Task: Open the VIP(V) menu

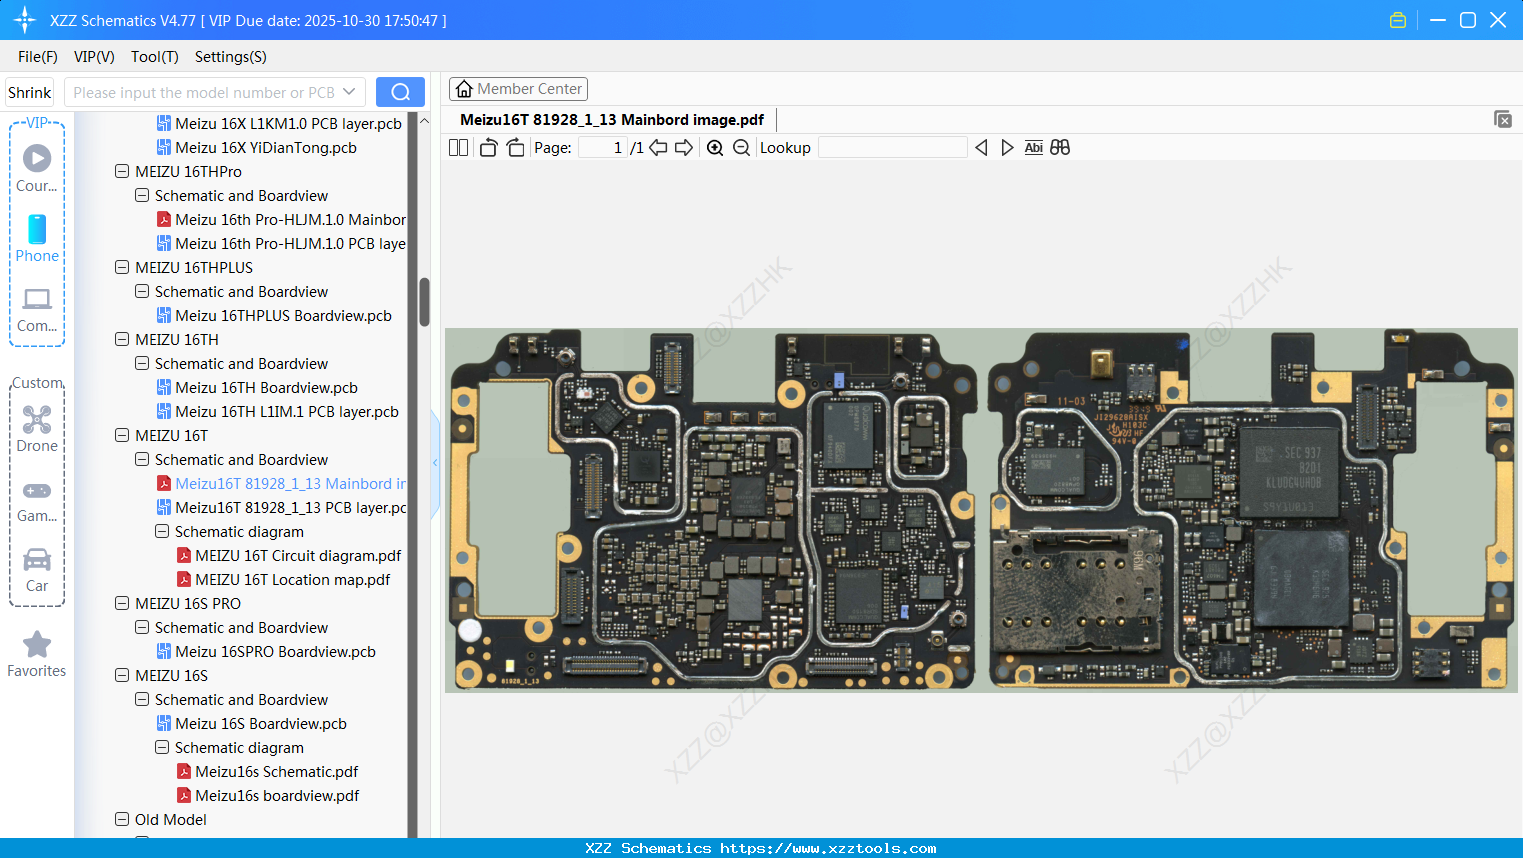Action: point(94,57)
